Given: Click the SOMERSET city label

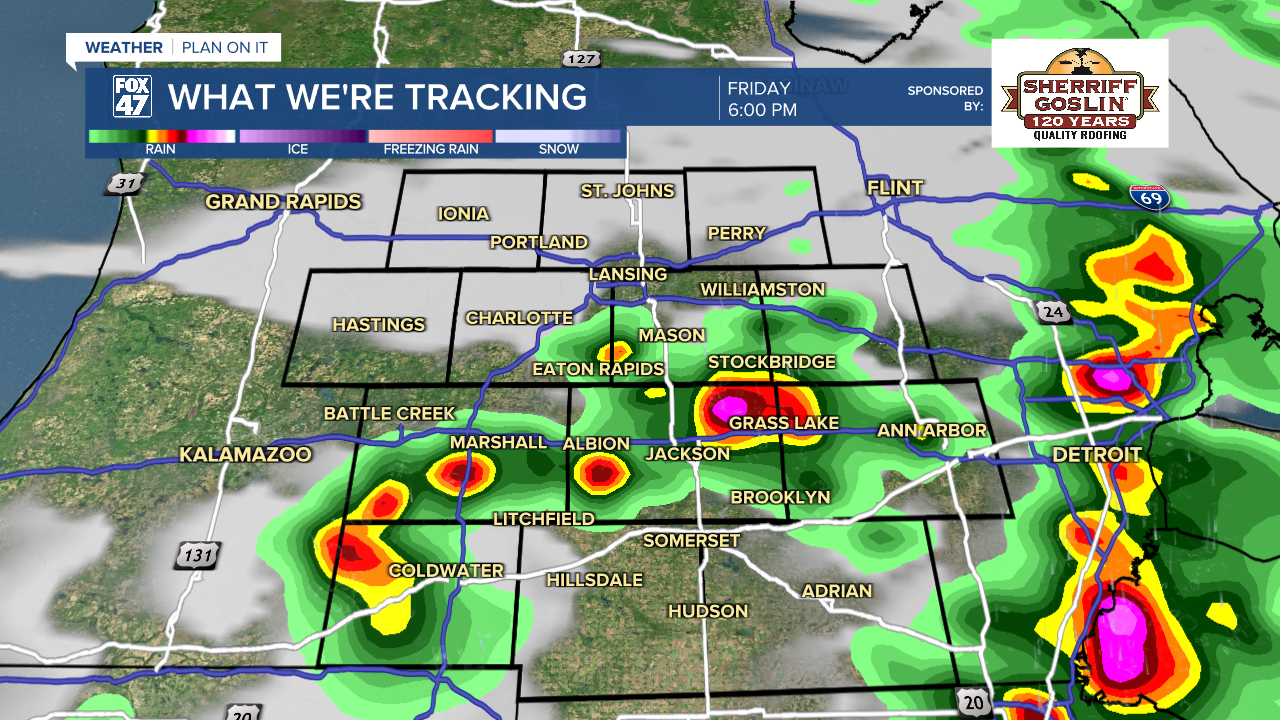Looking at the screenshot, I should [692, 541].
